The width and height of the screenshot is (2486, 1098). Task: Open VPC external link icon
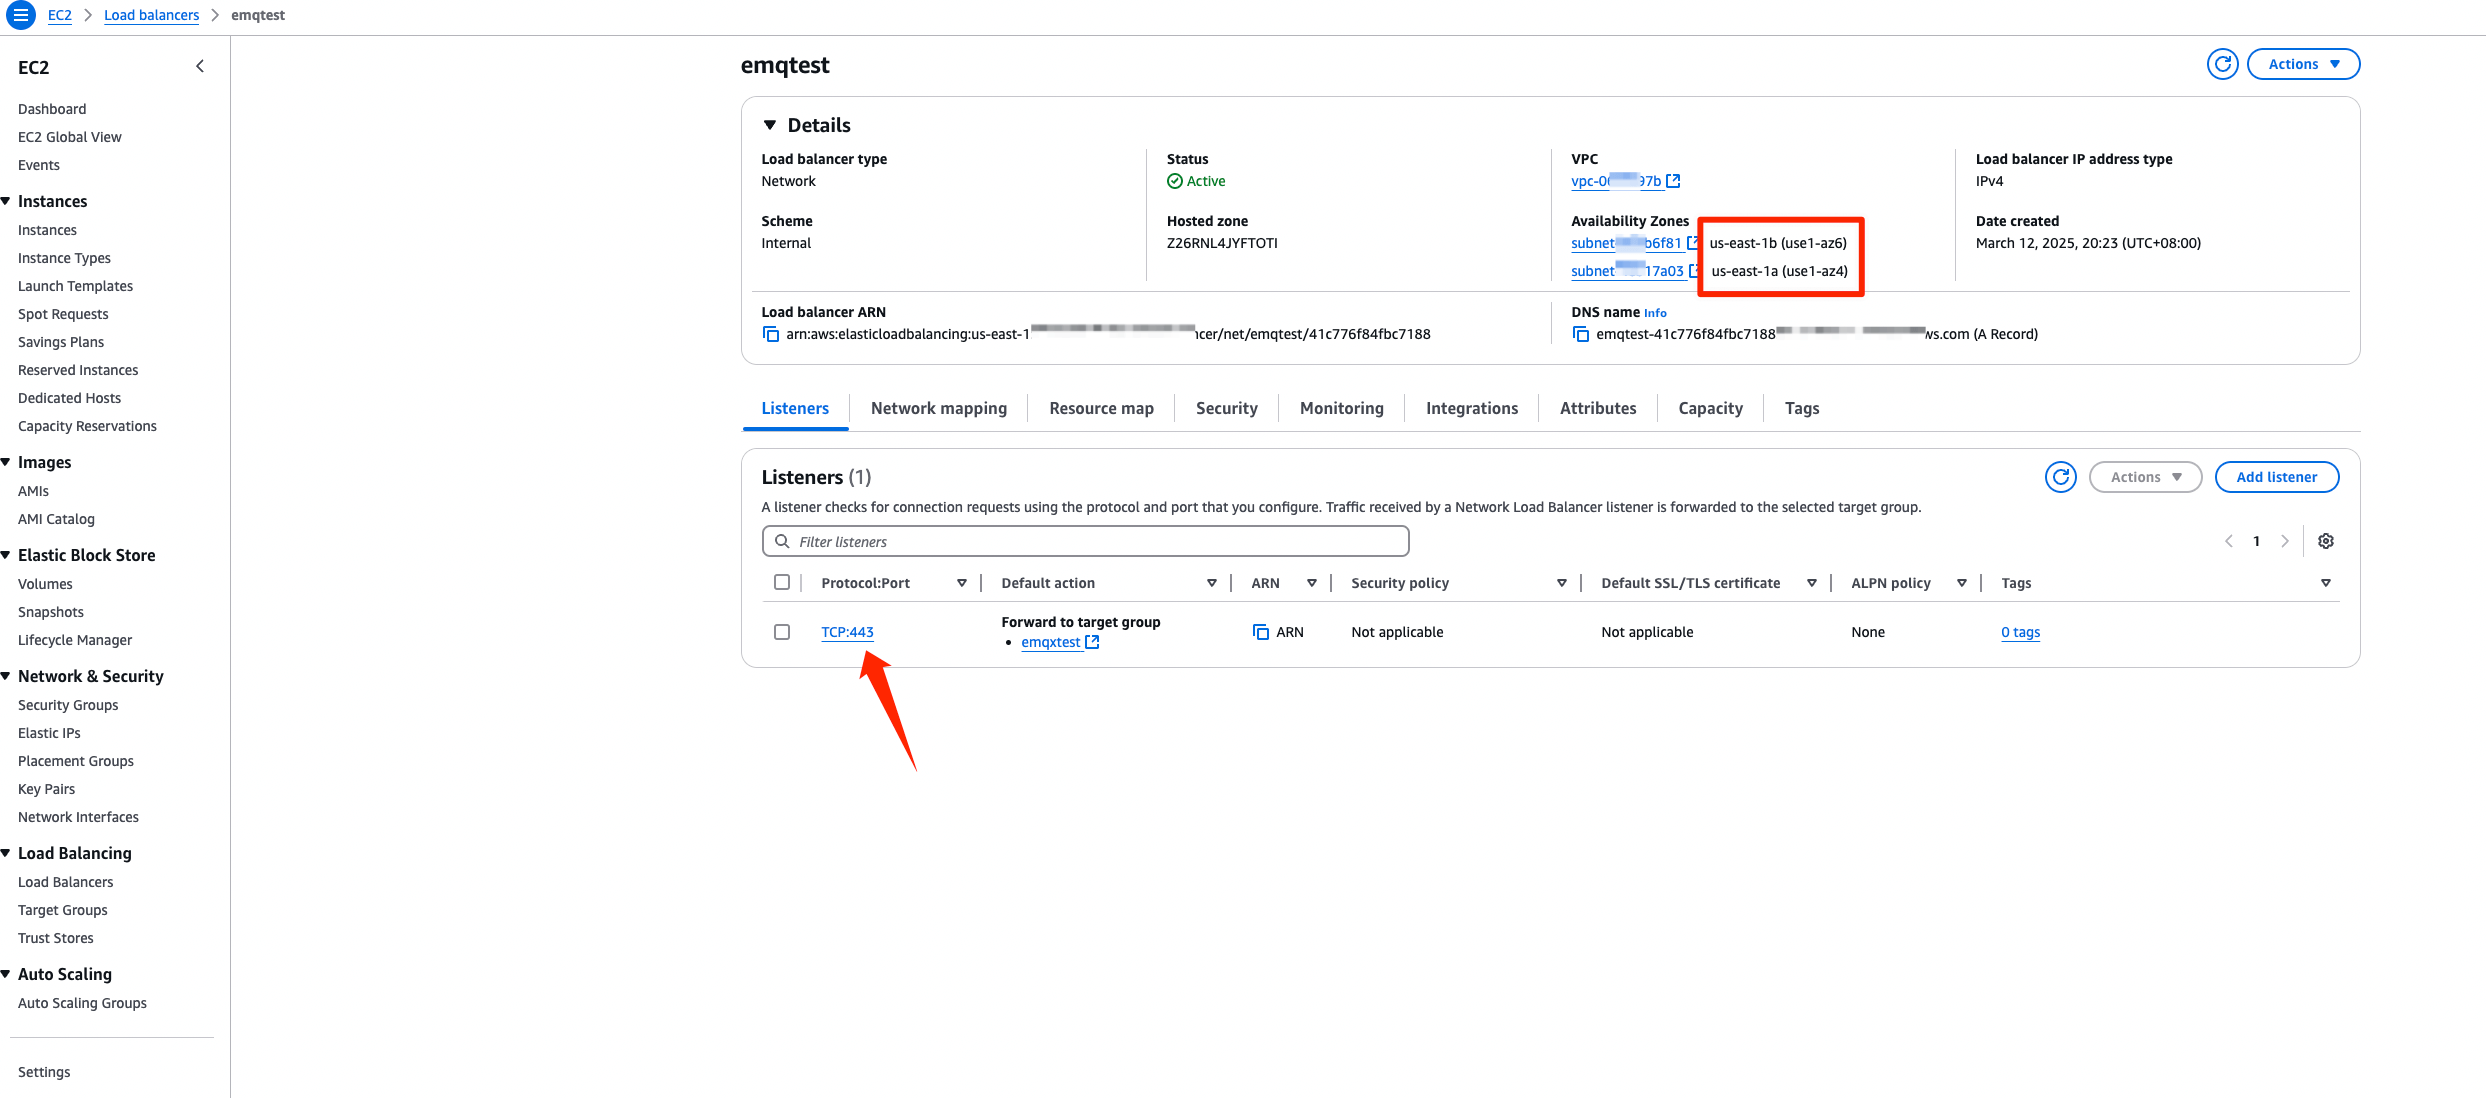click(x=1673, y=181)
